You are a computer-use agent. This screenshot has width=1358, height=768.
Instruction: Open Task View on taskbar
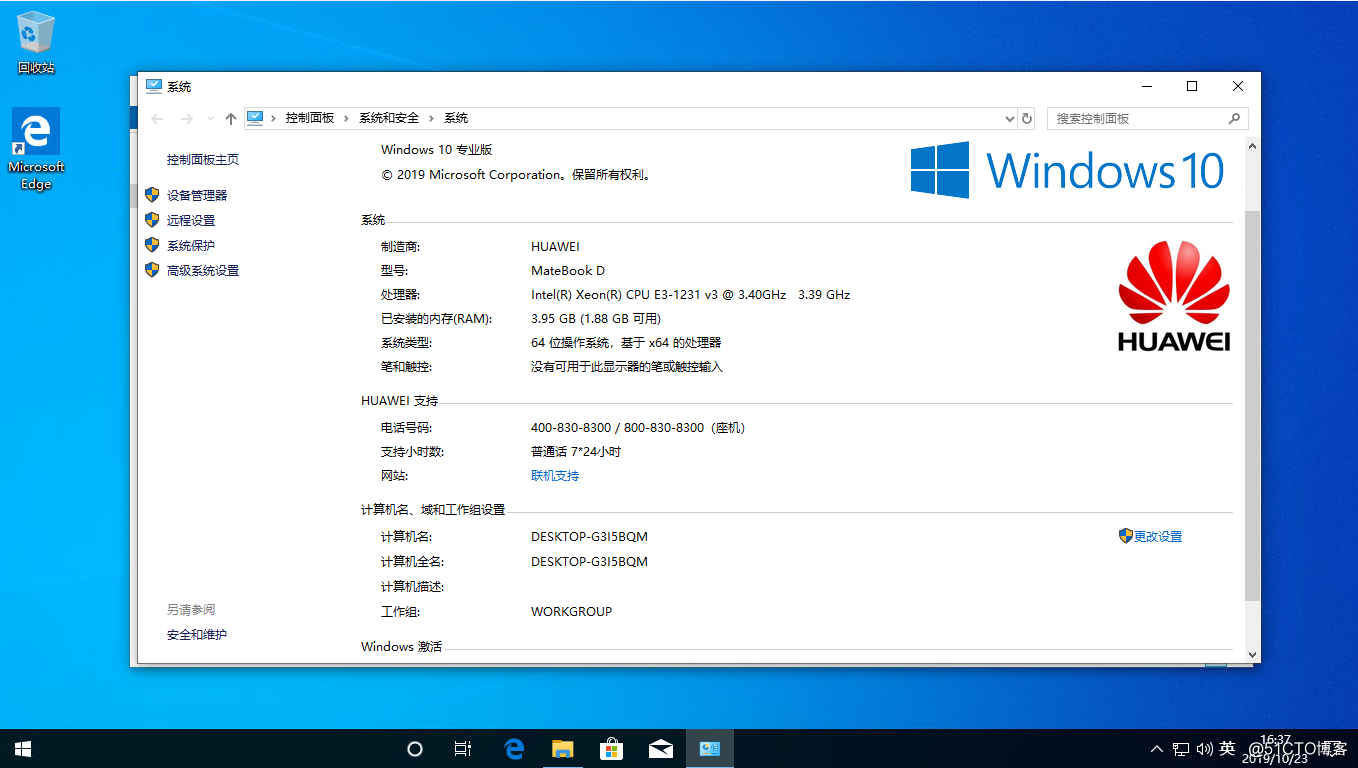[463, 749]
